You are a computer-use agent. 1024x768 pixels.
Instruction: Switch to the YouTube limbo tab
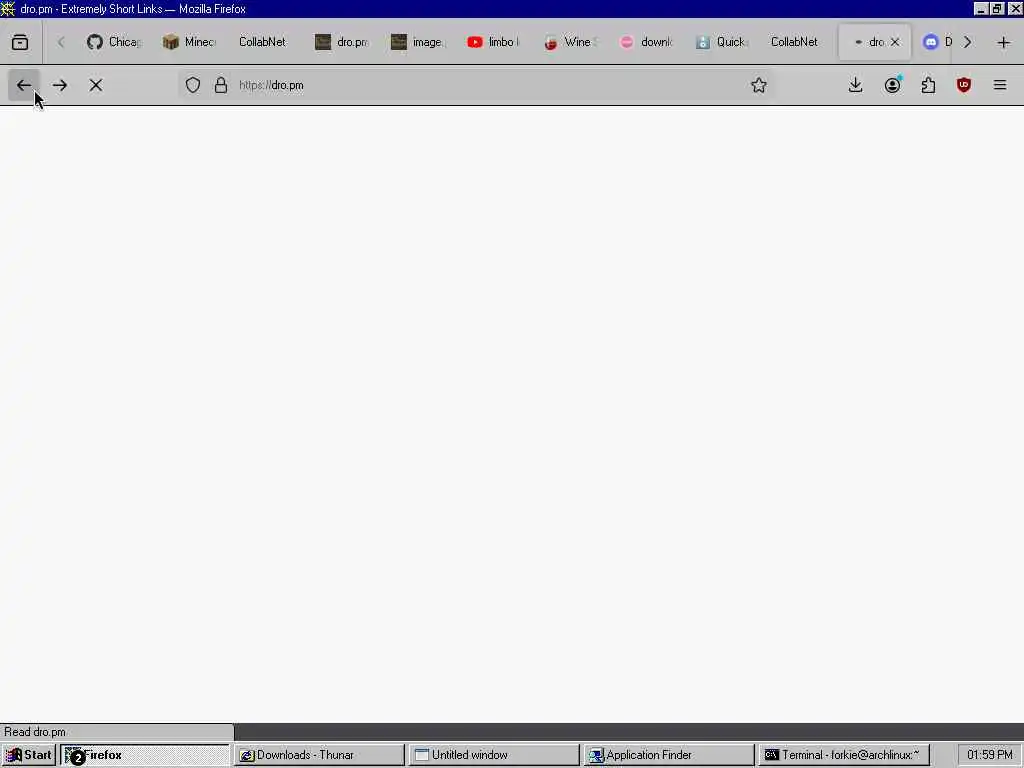[494, 42]
